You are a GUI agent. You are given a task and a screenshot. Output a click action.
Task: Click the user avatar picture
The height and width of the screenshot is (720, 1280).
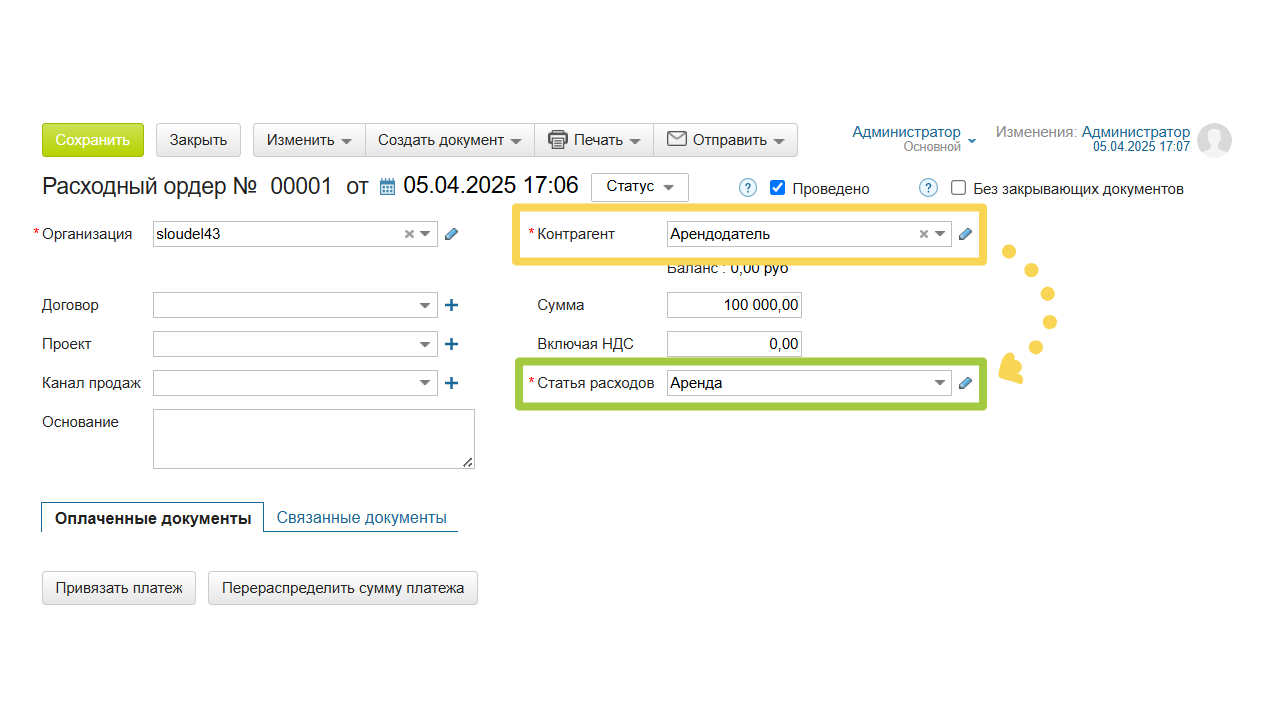pyautogui.click(x=1214, y=141)
